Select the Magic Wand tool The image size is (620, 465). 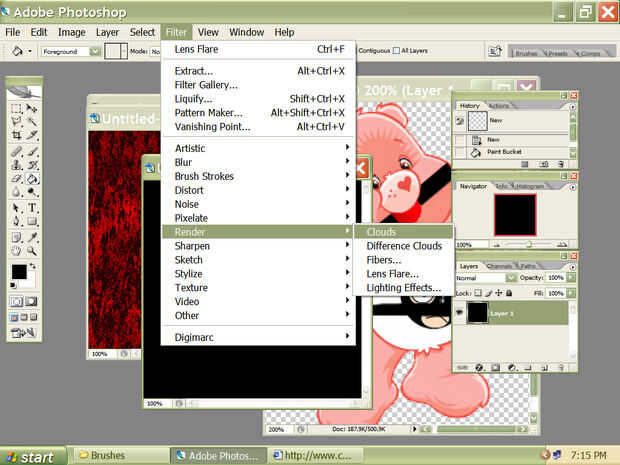click(x=32, y=121)
